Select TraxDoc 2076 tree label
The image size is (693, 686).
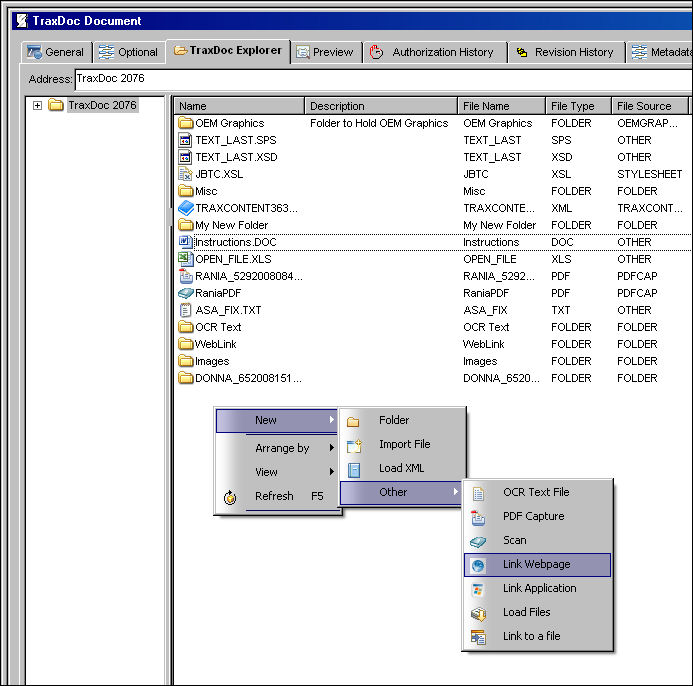point(103,105)
